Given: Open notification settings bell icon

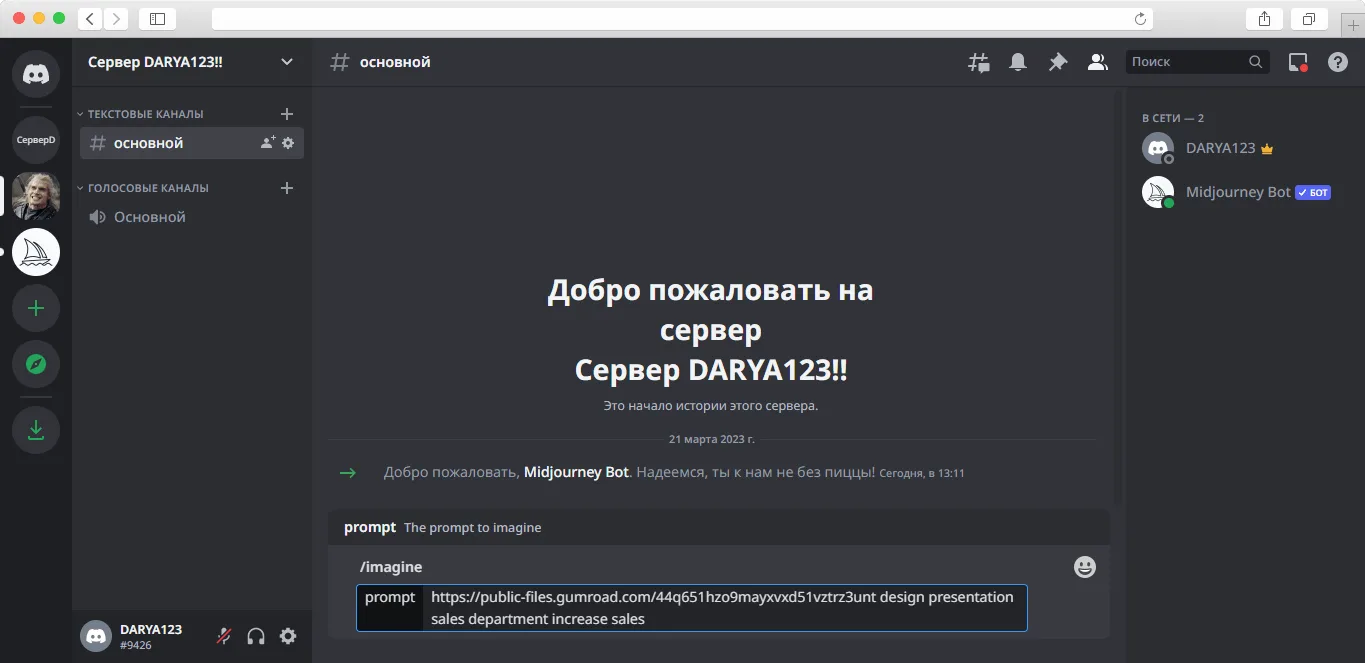Looking at the screenshot, I should (x=1018, y=62).
